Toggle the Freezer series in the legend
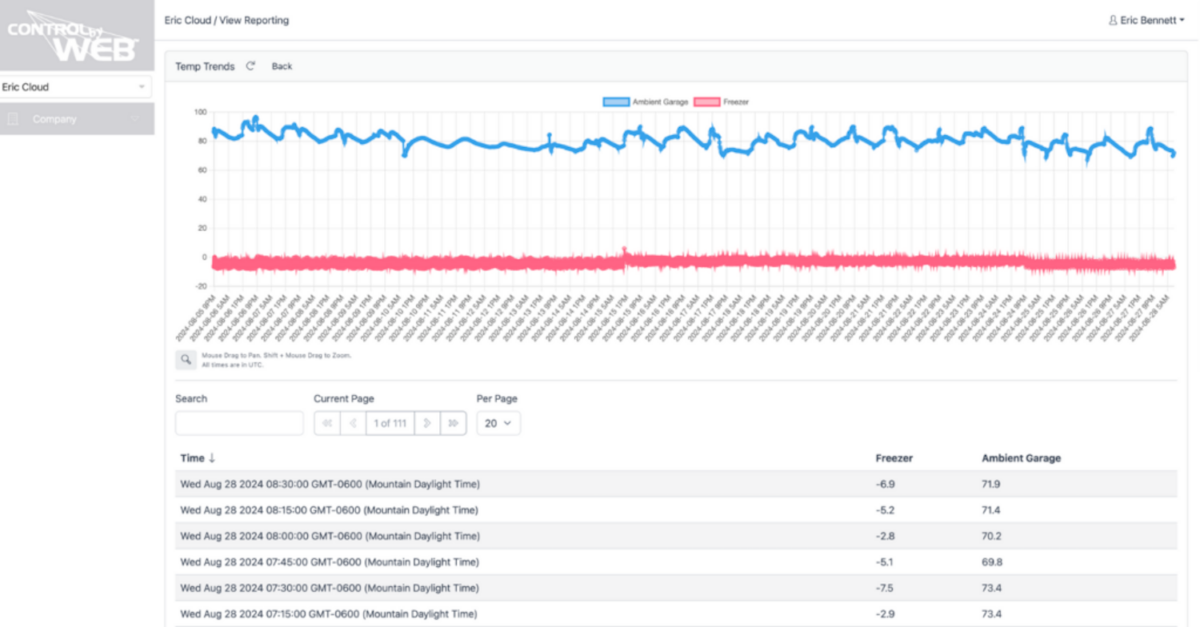The height and width of the screenshot is (627, 1200). pos(737,101)
